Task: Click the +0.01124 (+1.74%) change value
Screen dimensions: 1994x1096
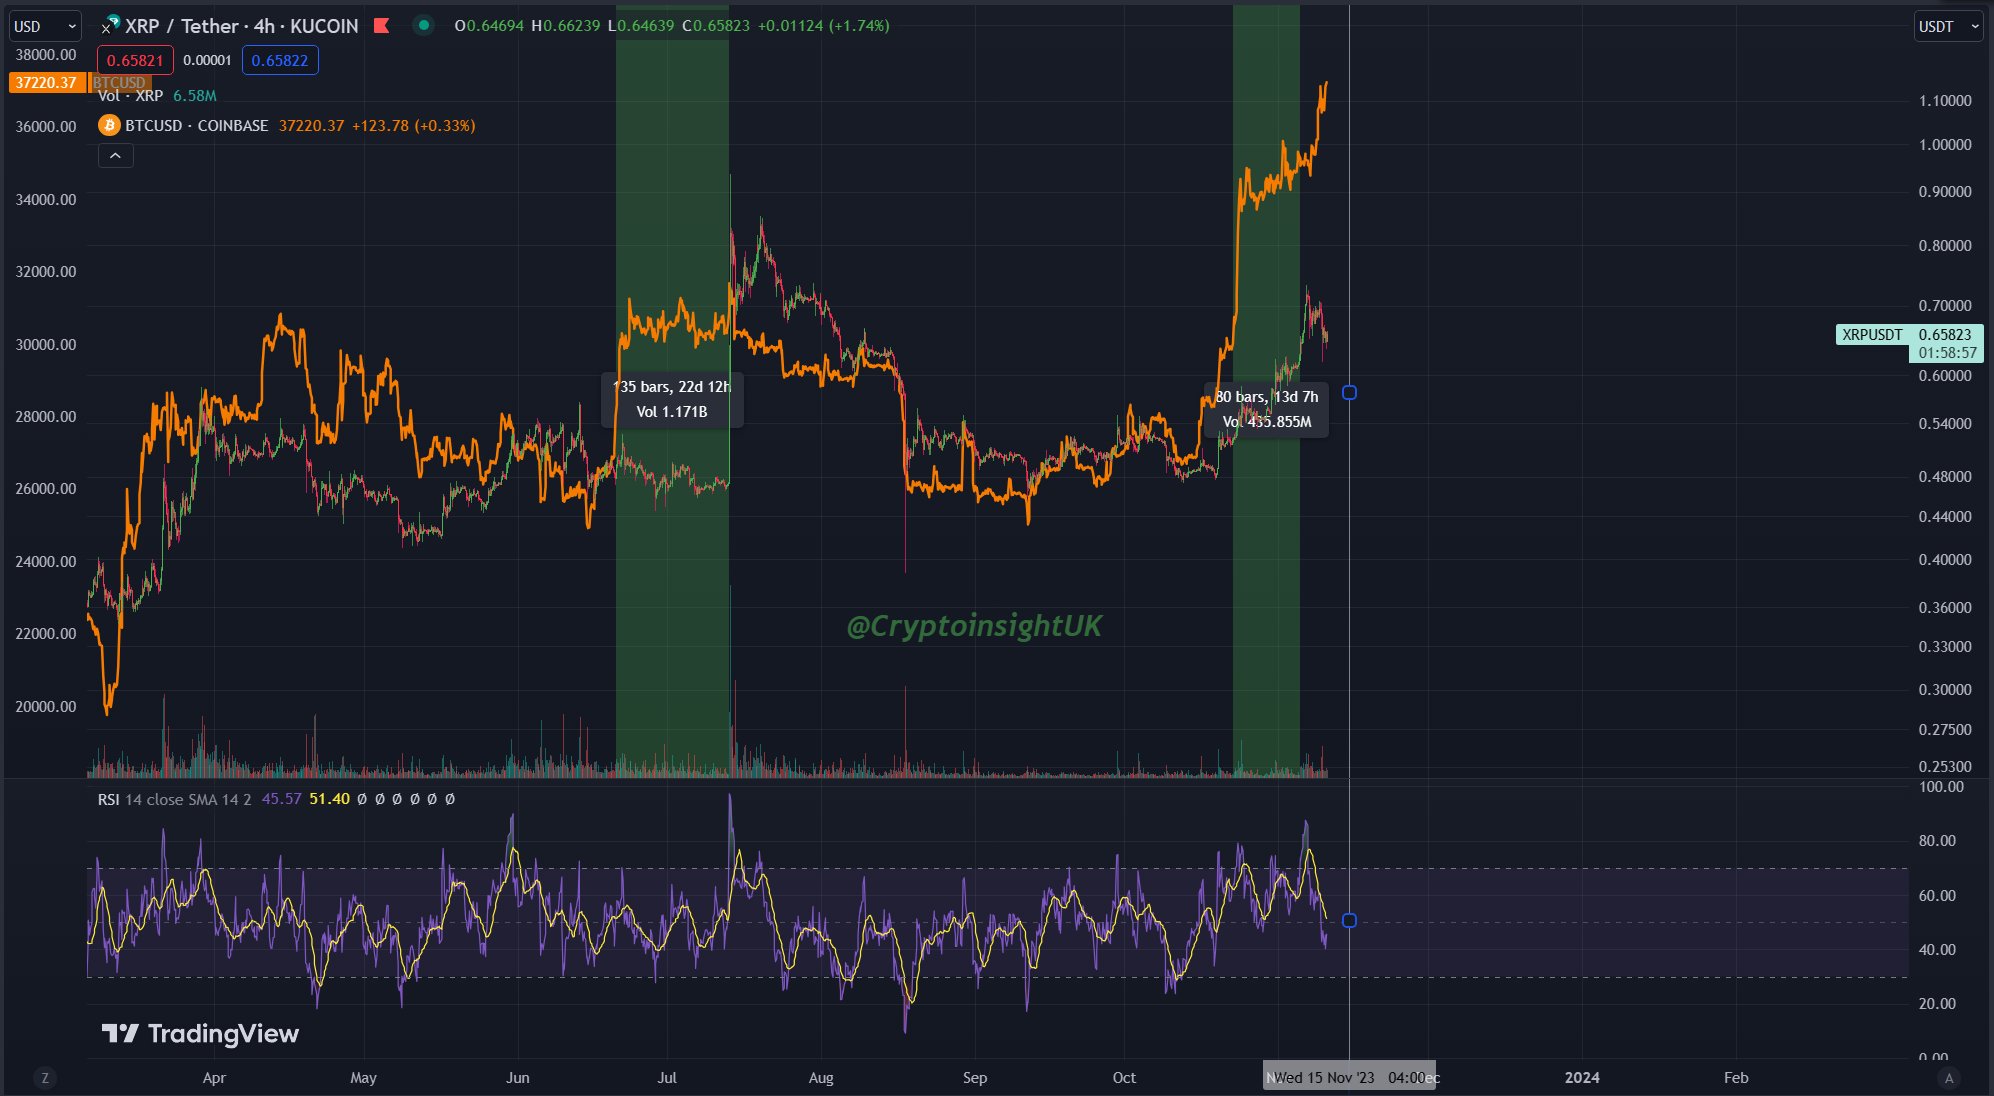Action: pyautogui.click(x=823, y=26)
